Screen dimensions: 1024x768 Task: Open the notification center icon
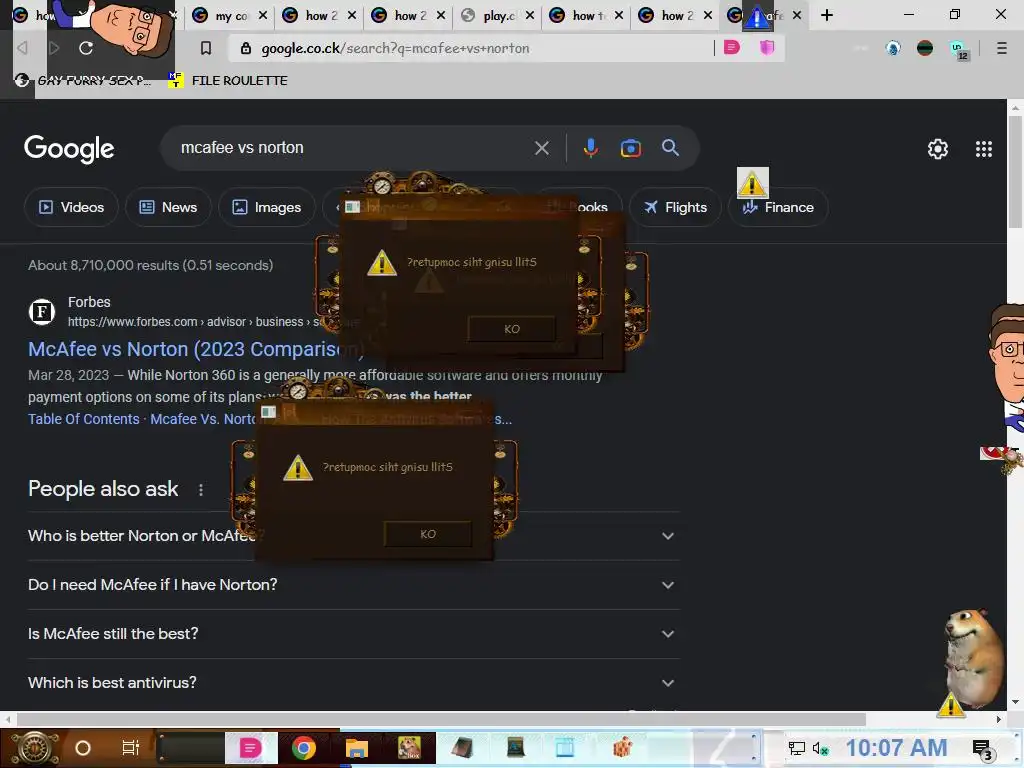pyautogui.click(x=982, y=750)
